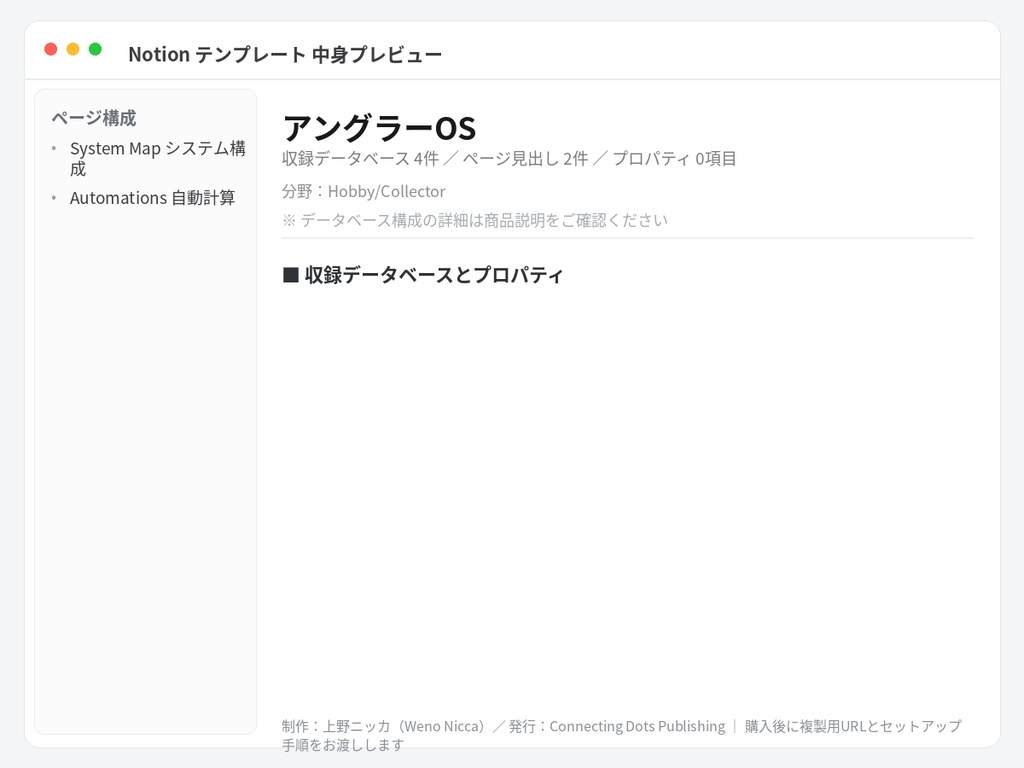This screenshot has width=1024, height=768.
Task: Click the アングラーOS page title
Action: 379,128
